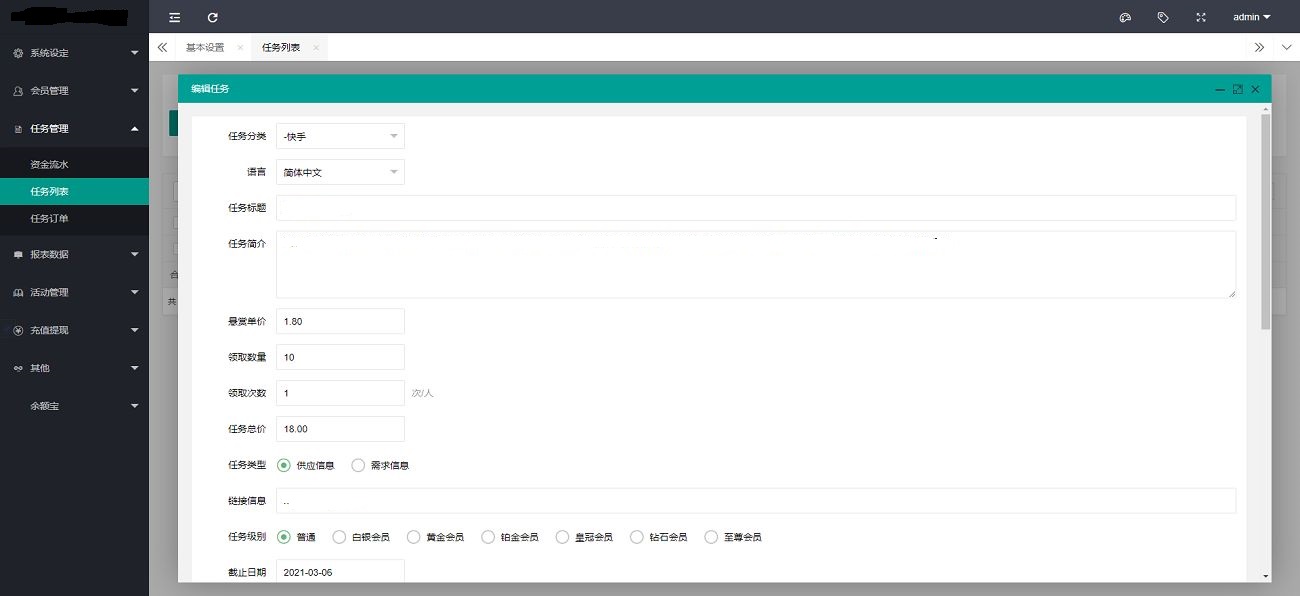Select 钻石会员 task level
This screenshot has width=1300, height=596.
pos(659,537)
